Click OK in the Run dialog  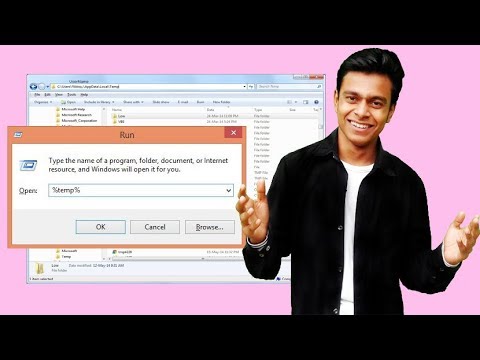coord(101,227)
